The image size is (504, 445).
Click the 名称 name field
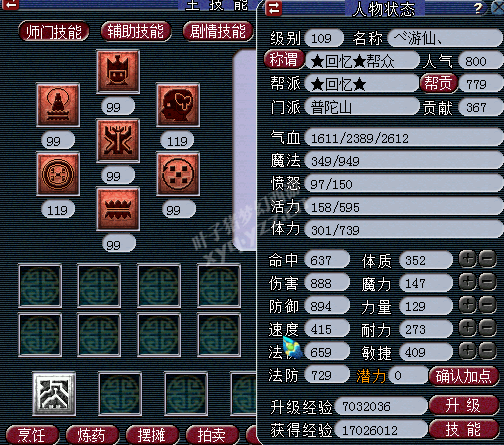pyautogui.click(x=446, y=38)
